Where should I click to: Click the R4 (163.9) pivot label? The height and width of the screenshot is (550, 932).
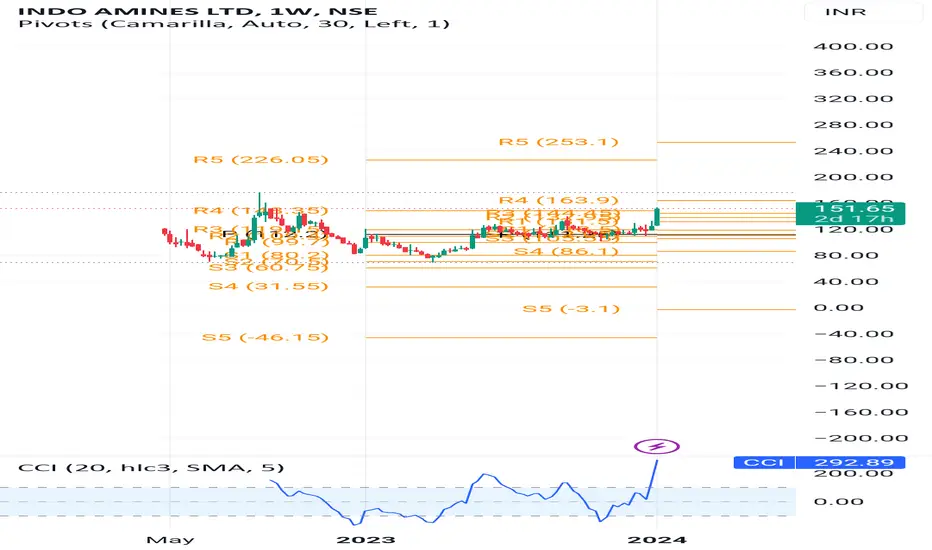559,200
